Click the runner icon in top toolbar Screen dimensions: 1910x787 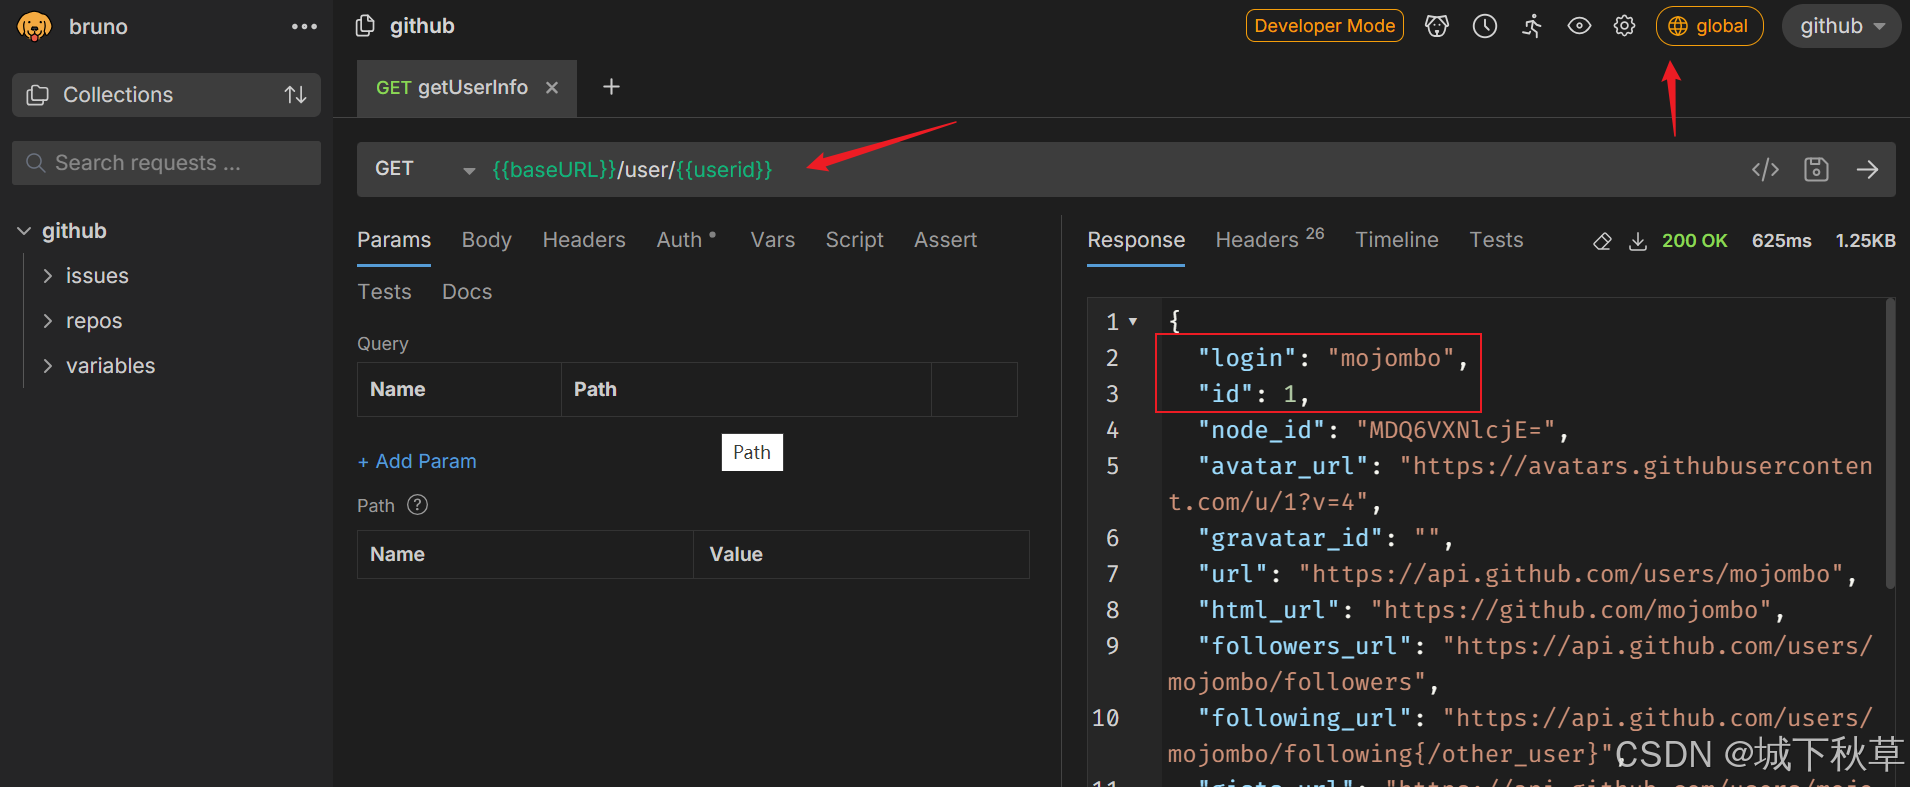1532,26
